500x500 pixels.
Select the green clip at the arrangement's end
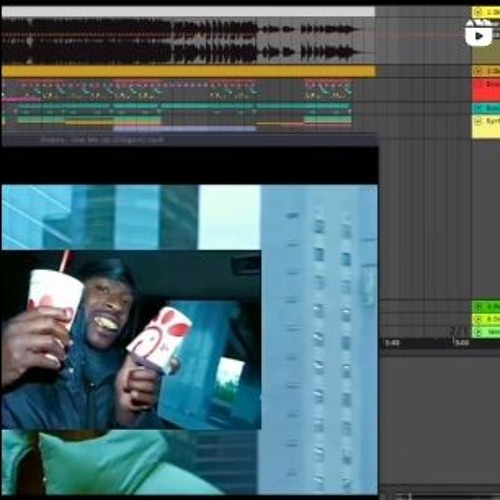[328, 119]
